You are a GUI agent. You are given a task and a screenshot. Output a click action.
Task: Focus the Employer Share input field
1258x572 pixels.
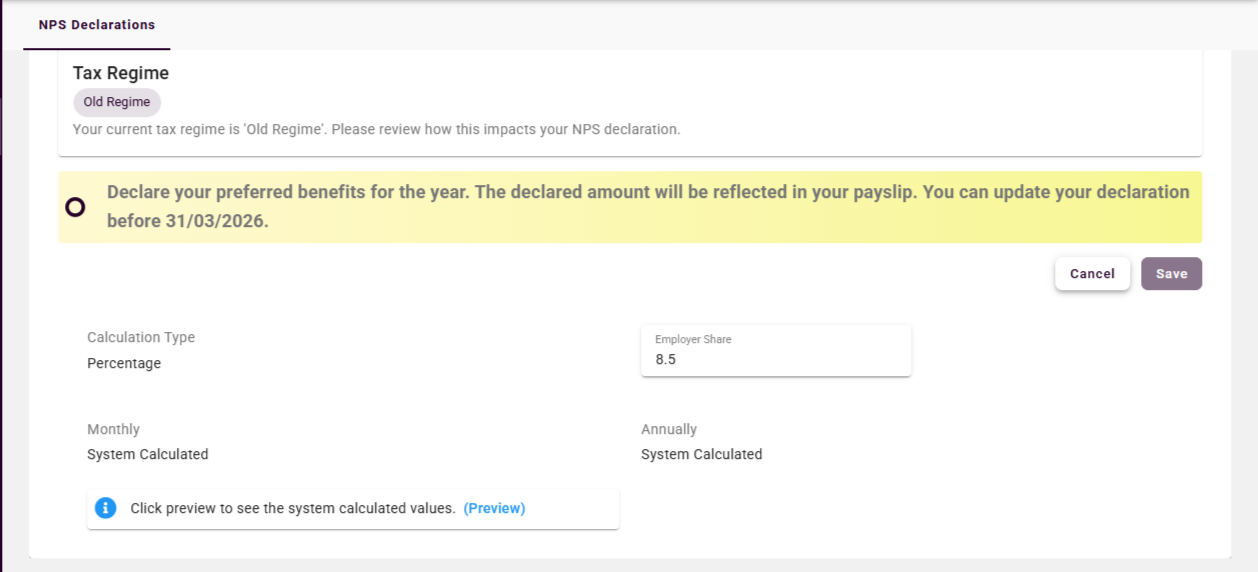775,360
